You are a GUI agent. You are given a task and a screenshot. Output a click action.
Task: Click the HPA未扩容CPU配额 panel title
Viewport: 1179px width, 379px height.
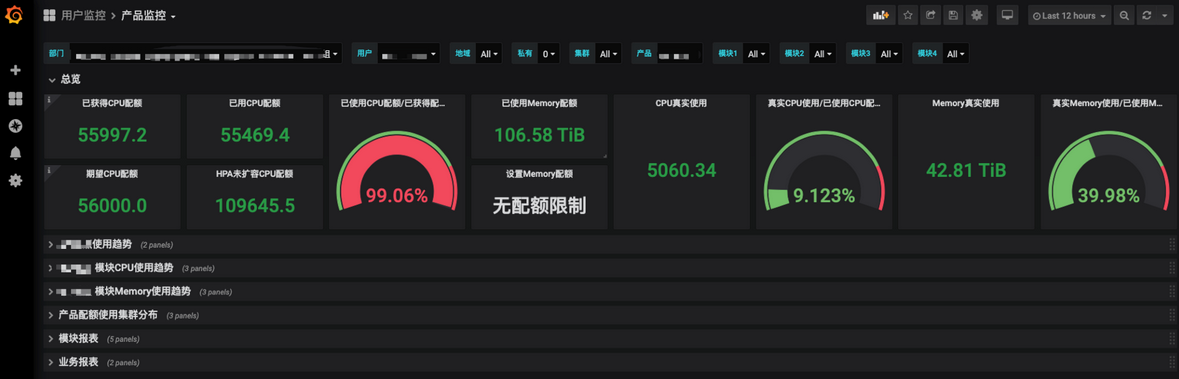[254, 174]
